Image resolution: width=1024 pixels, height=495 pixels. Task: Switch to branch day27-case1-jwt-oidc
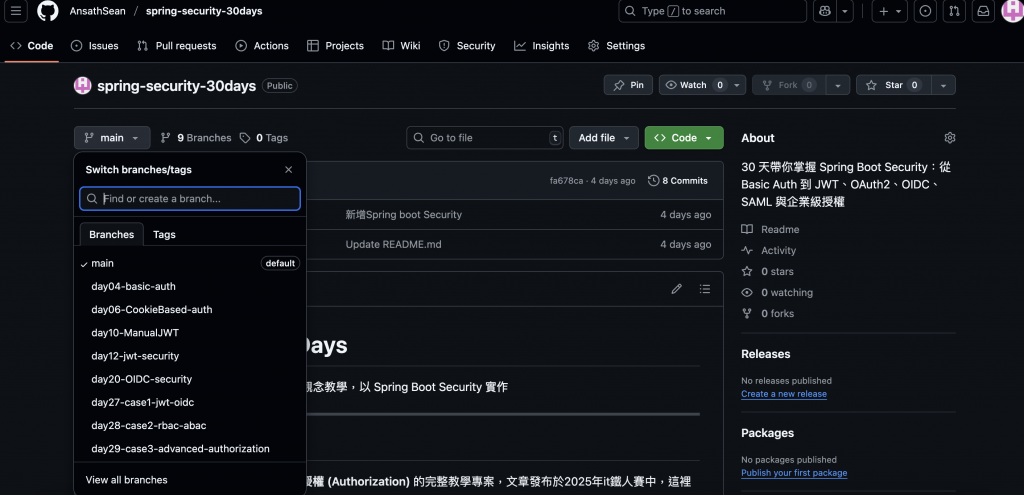pos(190,402)
